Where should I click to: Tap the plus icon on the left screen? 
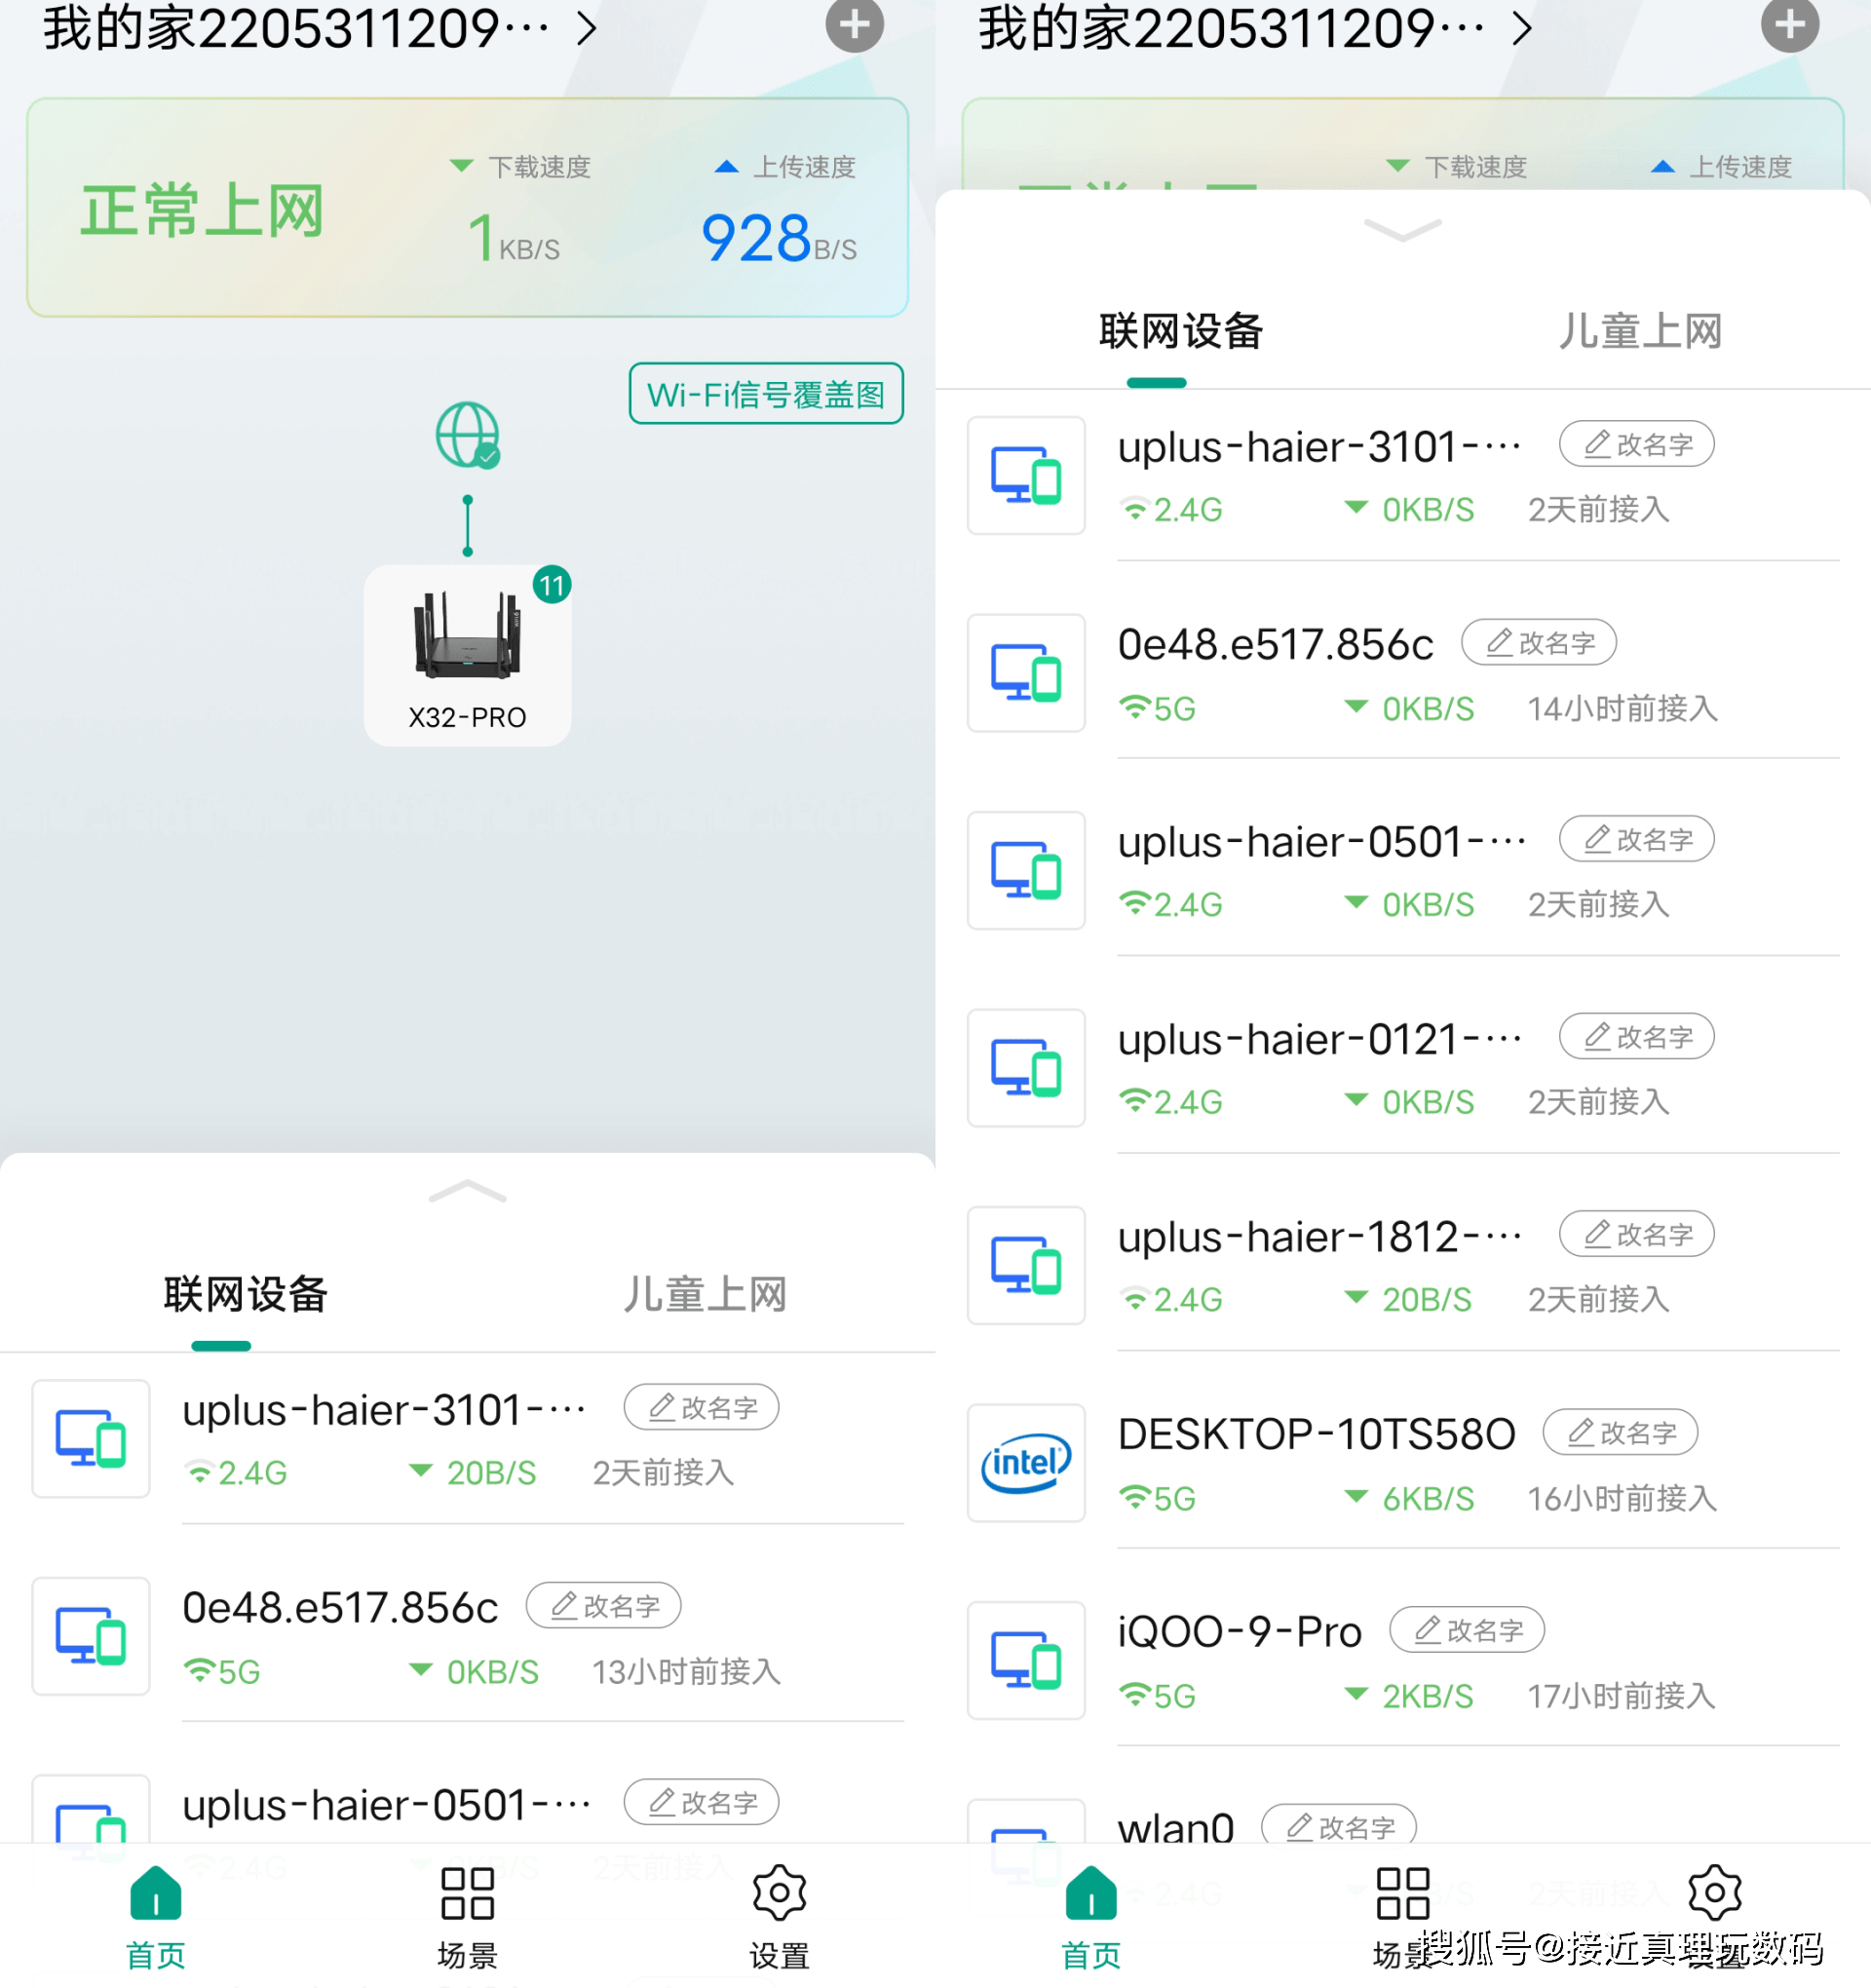coord(854,24)
